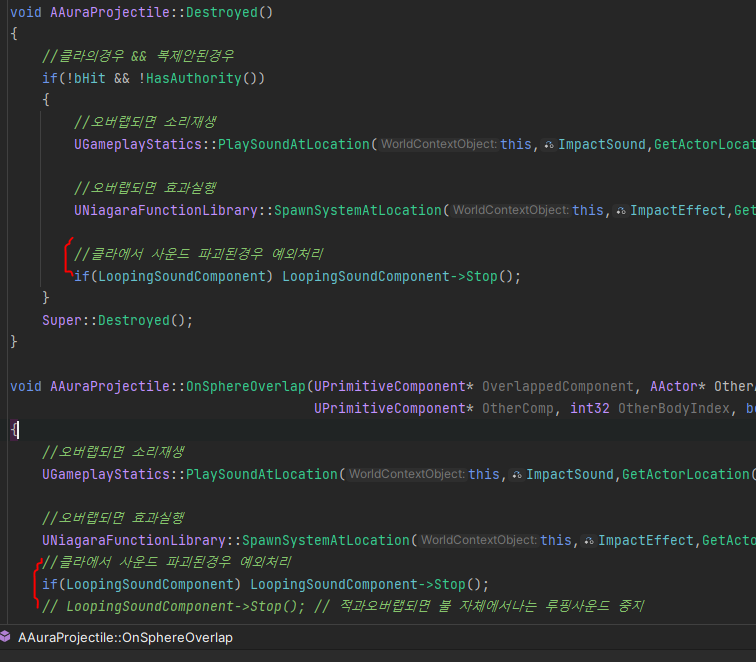Image resolution: width=756 pixels, height=662 pixels.
Task: Click the comment '//클라의경우 && 복제안된경우'
Action: pyautogui.click(x=138, y=56)
